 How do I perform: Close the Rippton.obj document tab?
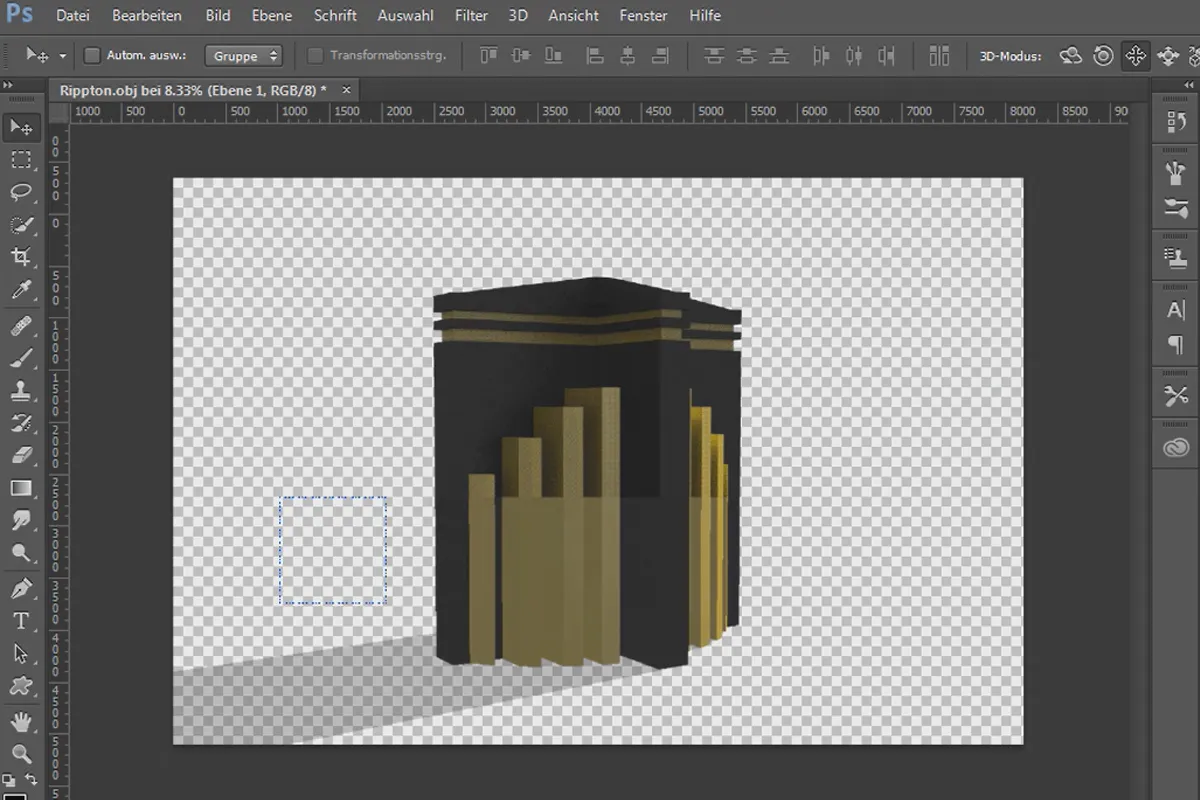tap(347, 90)
